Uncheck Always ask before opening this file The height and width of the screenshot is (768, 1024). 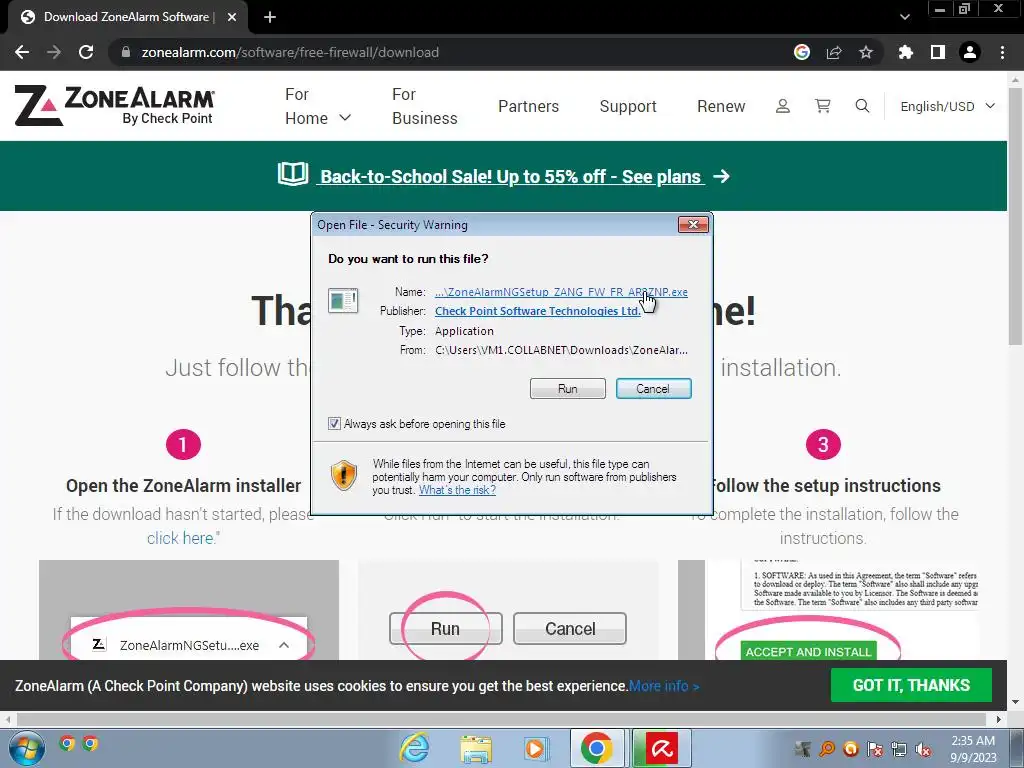tap(334, 424)
